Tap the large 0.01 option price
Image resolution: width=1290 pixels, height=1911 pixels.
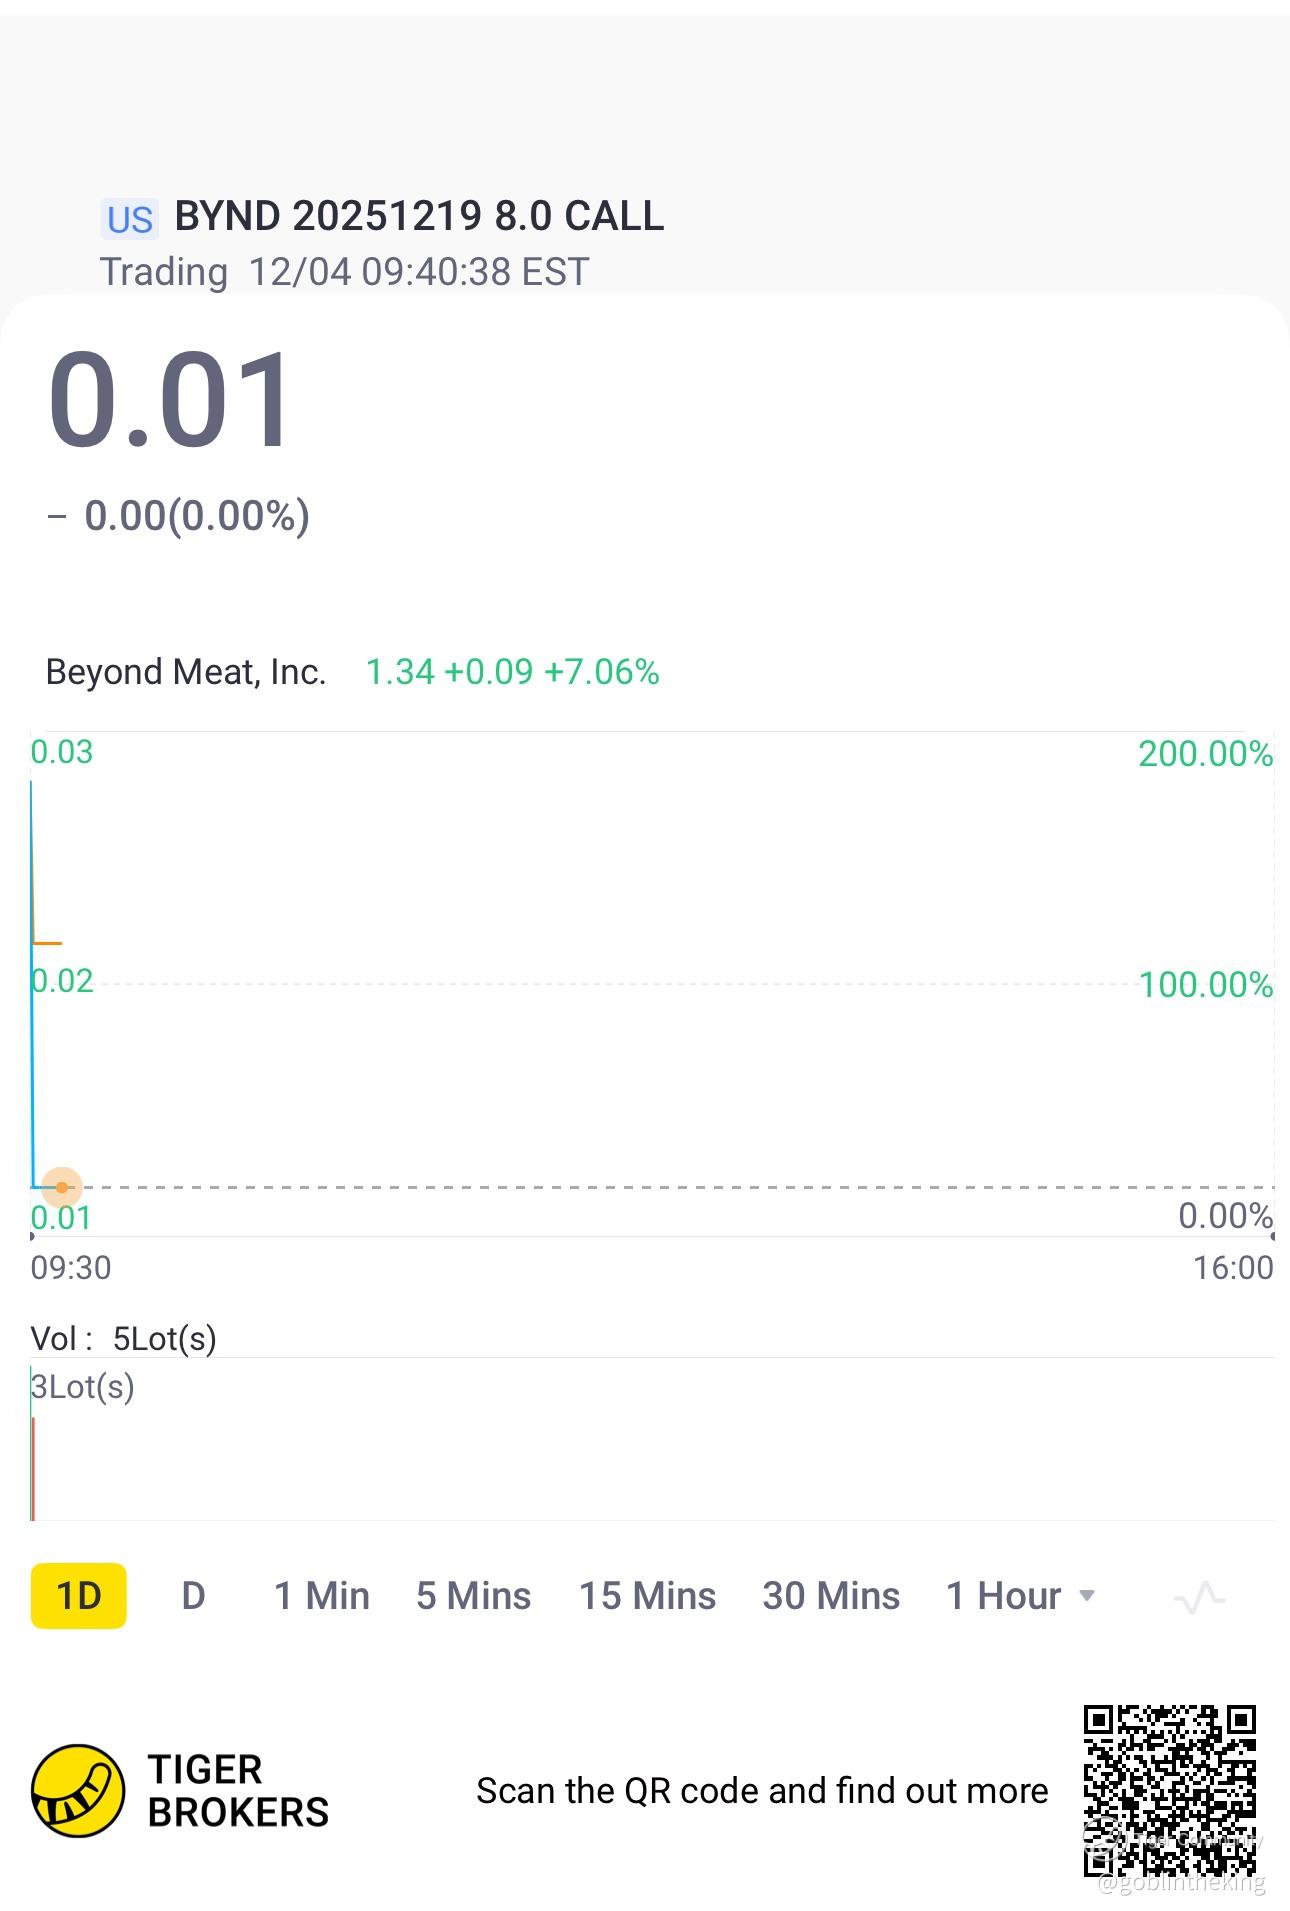click(x=170, y=400)
